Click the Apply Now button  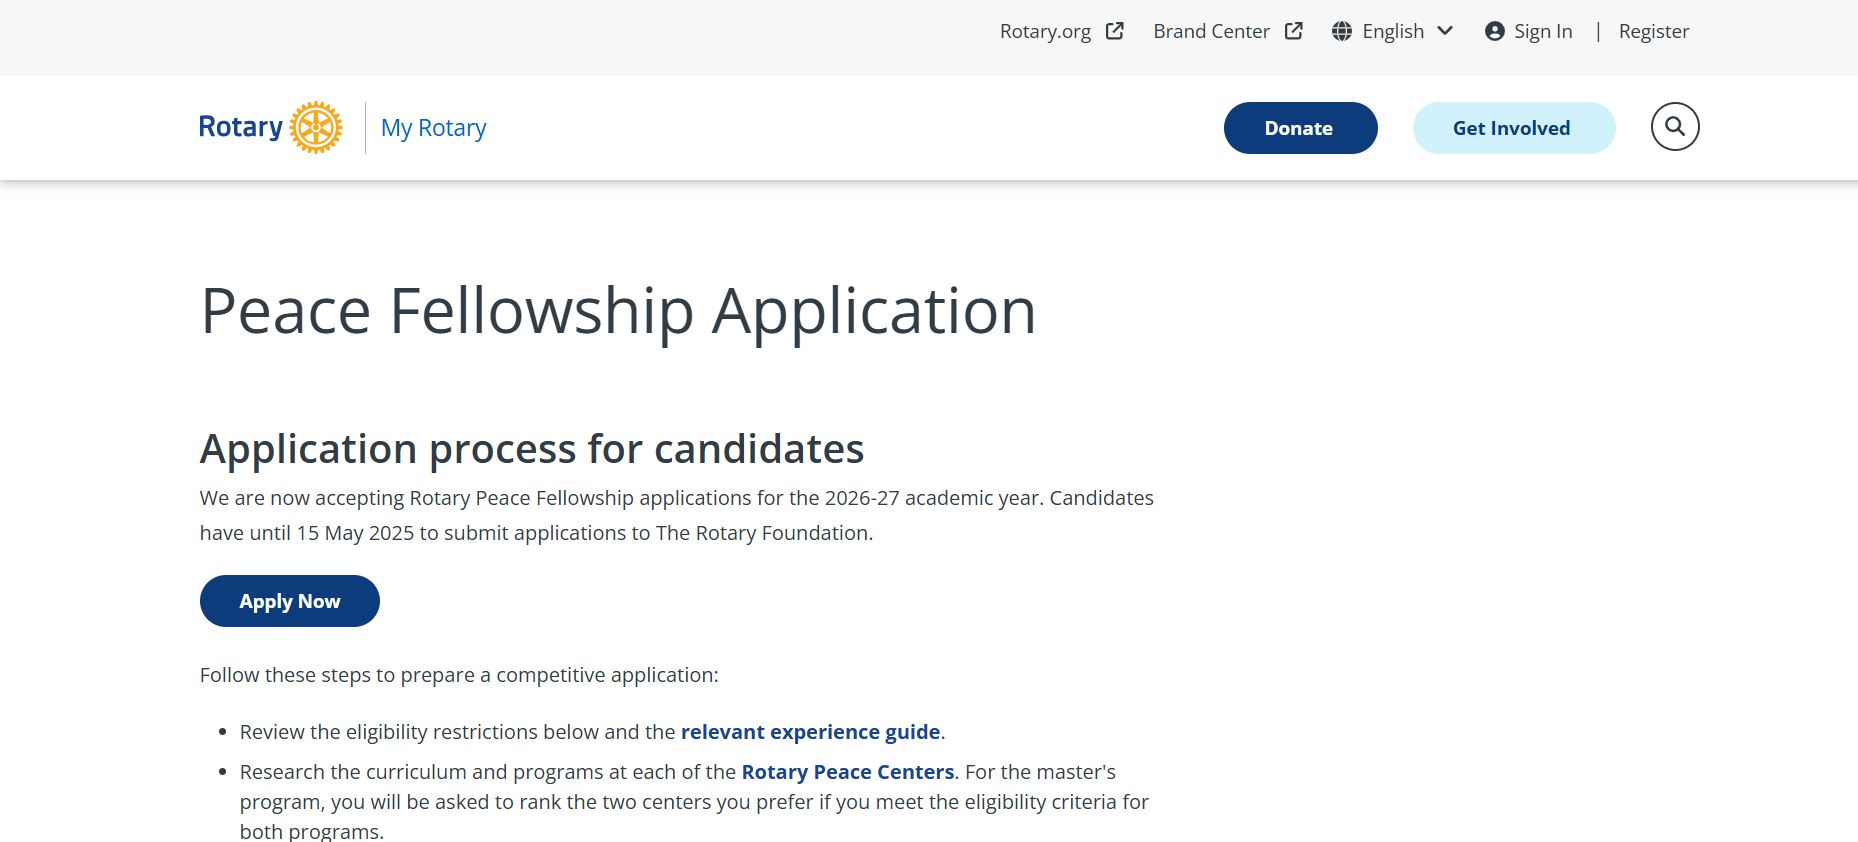coord(290,601)
